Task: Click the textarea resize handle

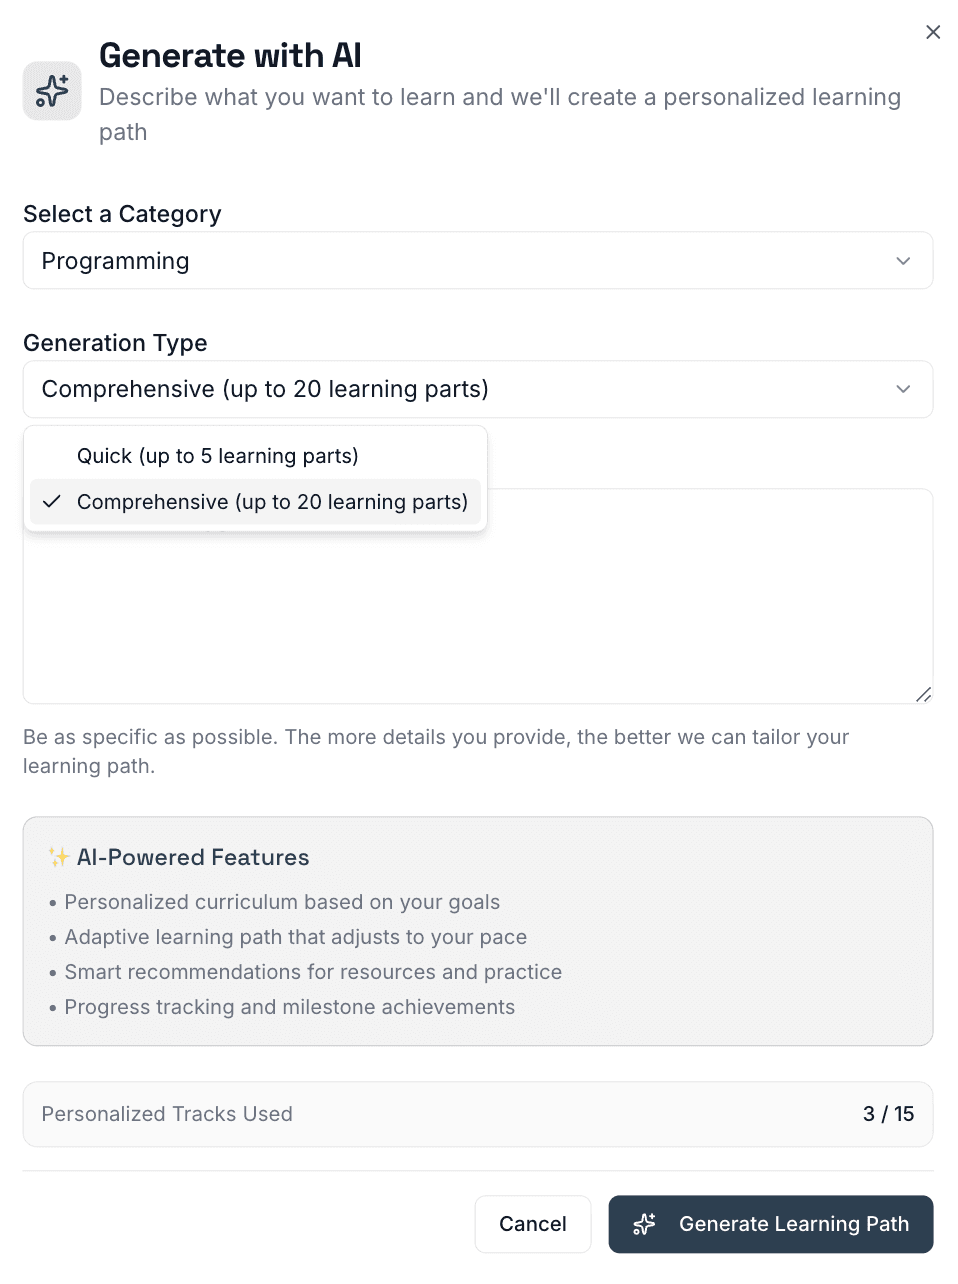Action: [x=924, y=694]
